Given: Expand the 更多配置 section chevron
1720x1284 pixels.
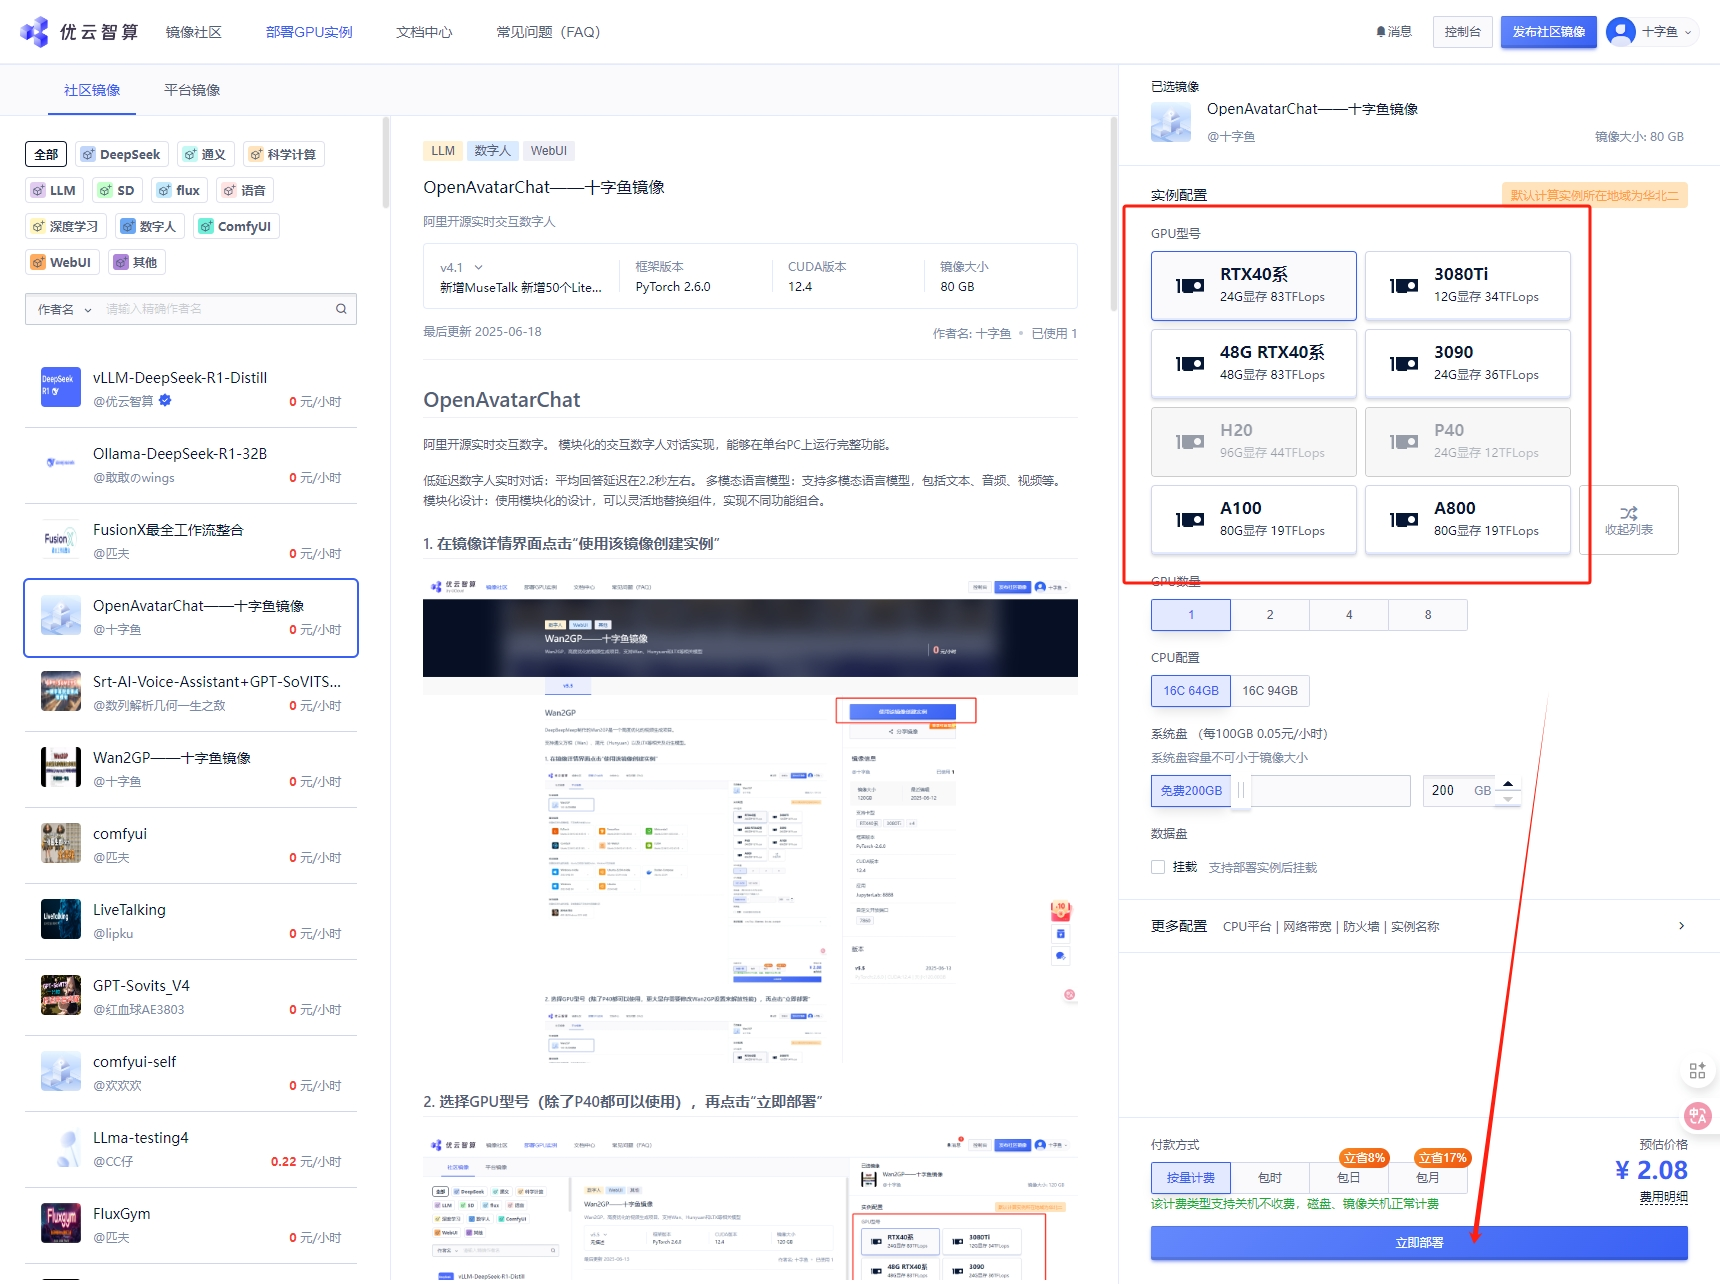Looking at the screenshot, I should pyautogui.click(x=1681, y=926).
